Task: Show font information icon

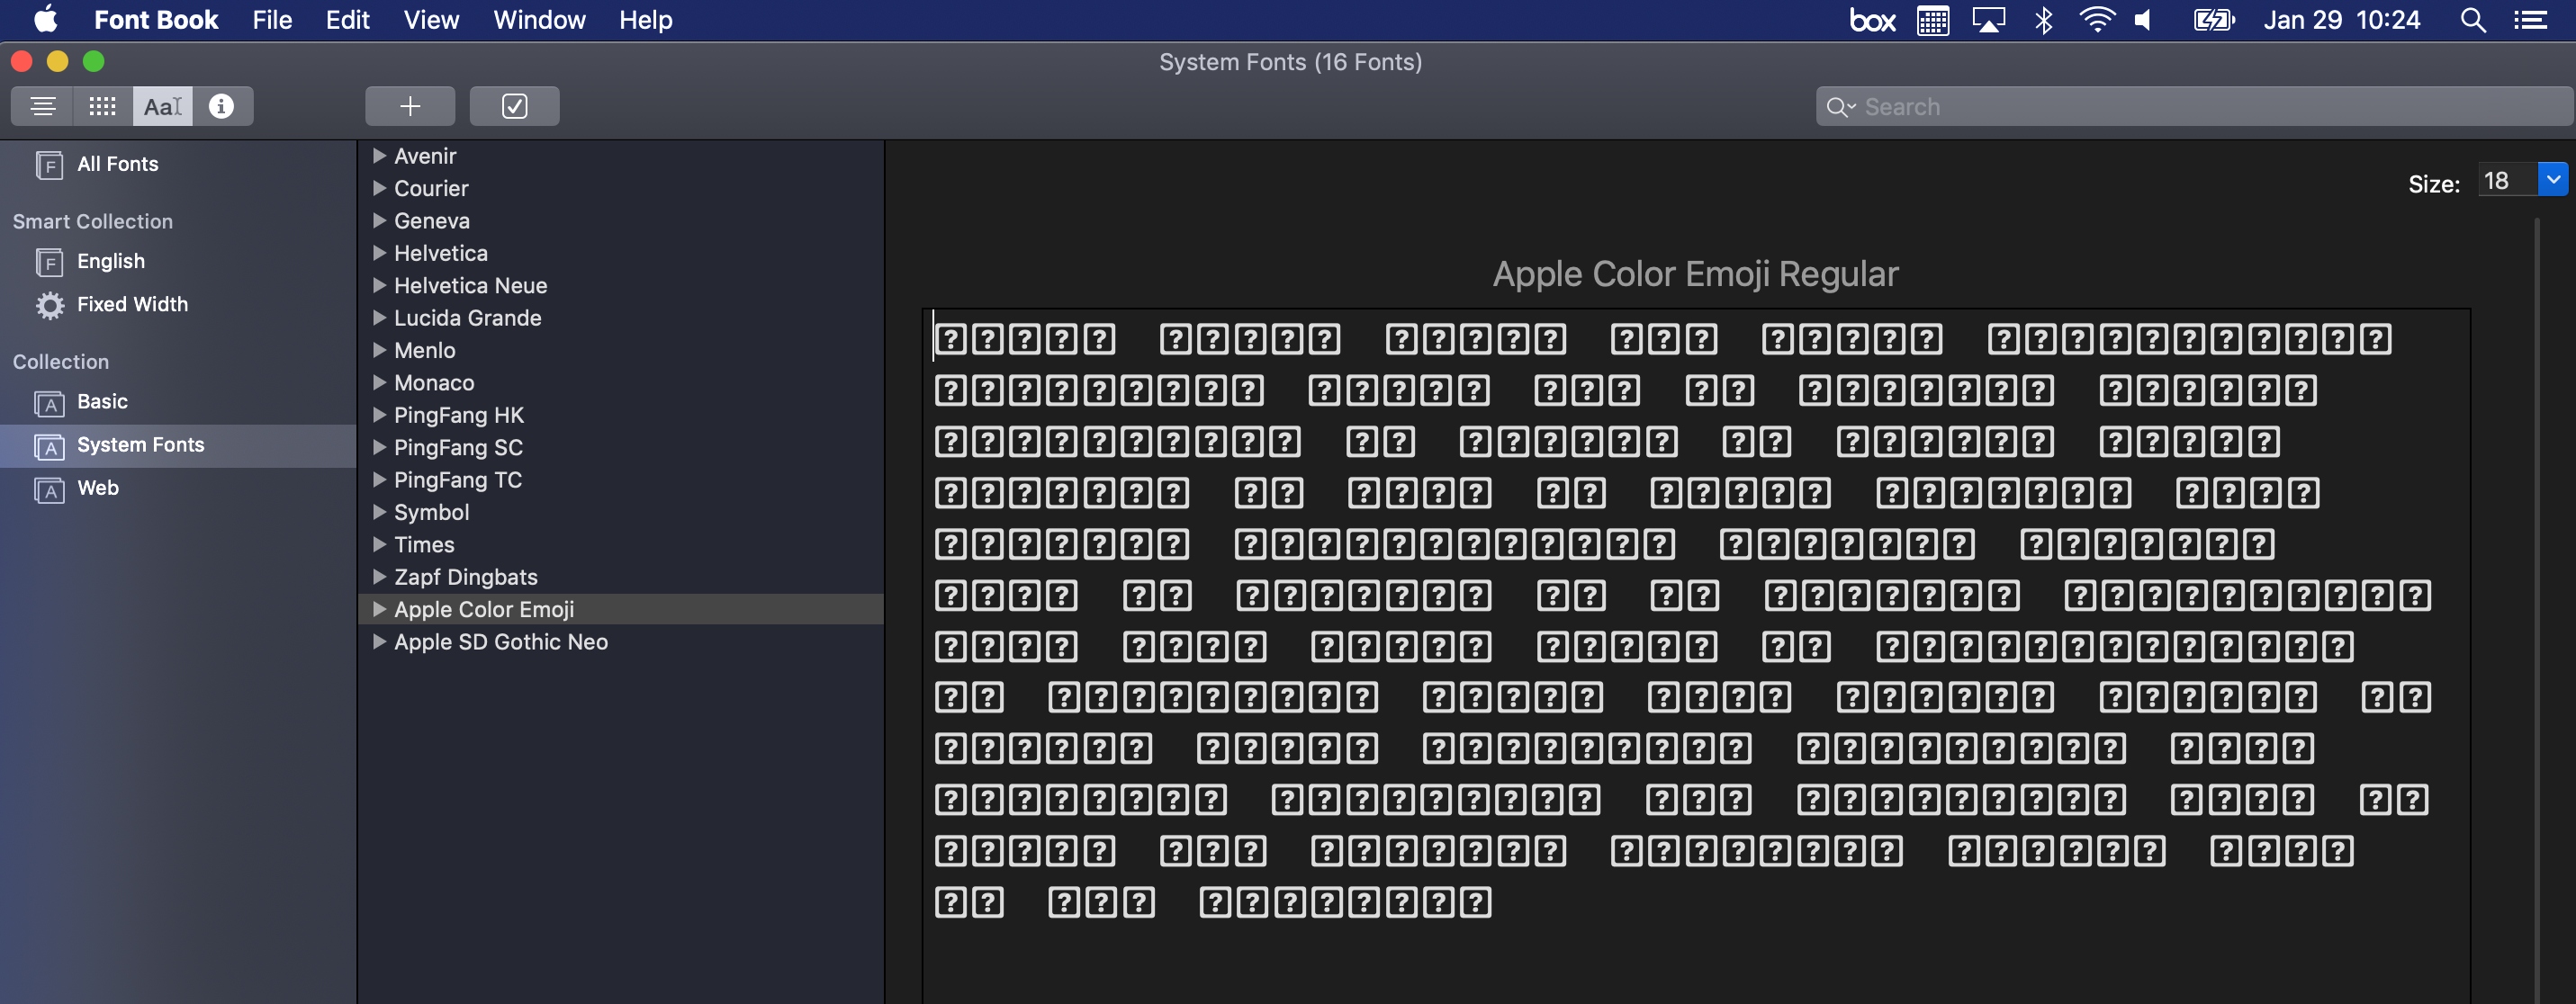Action: pos(221,106)
